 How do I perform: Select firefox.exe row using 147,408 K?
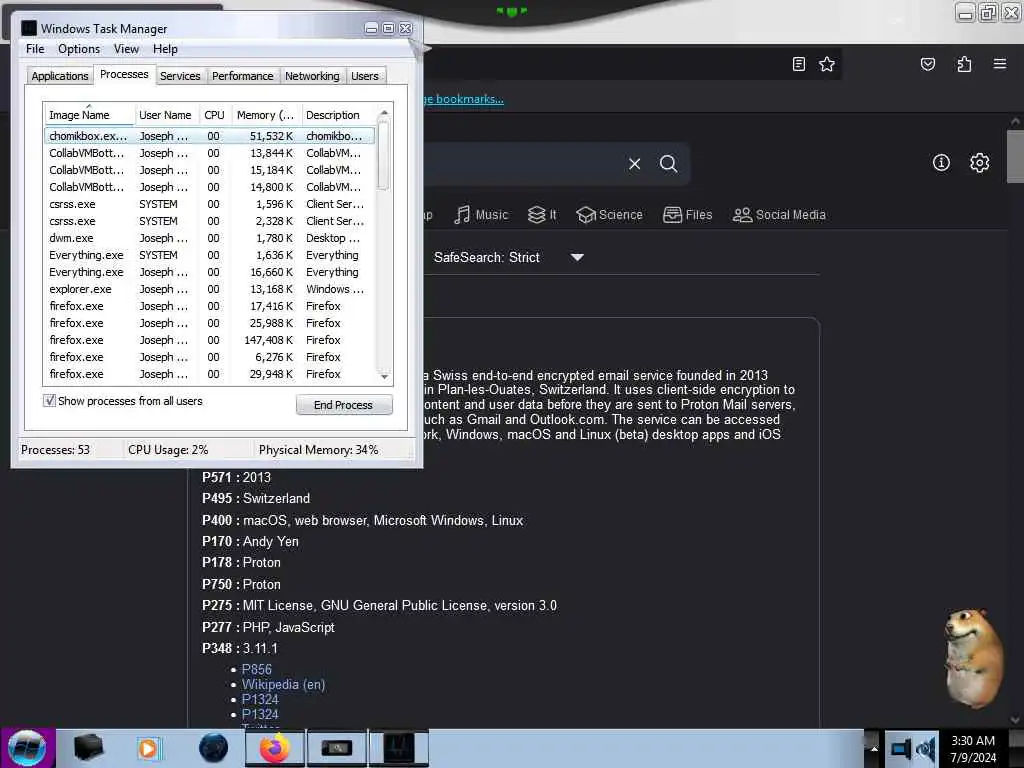(x=209, y=340)
